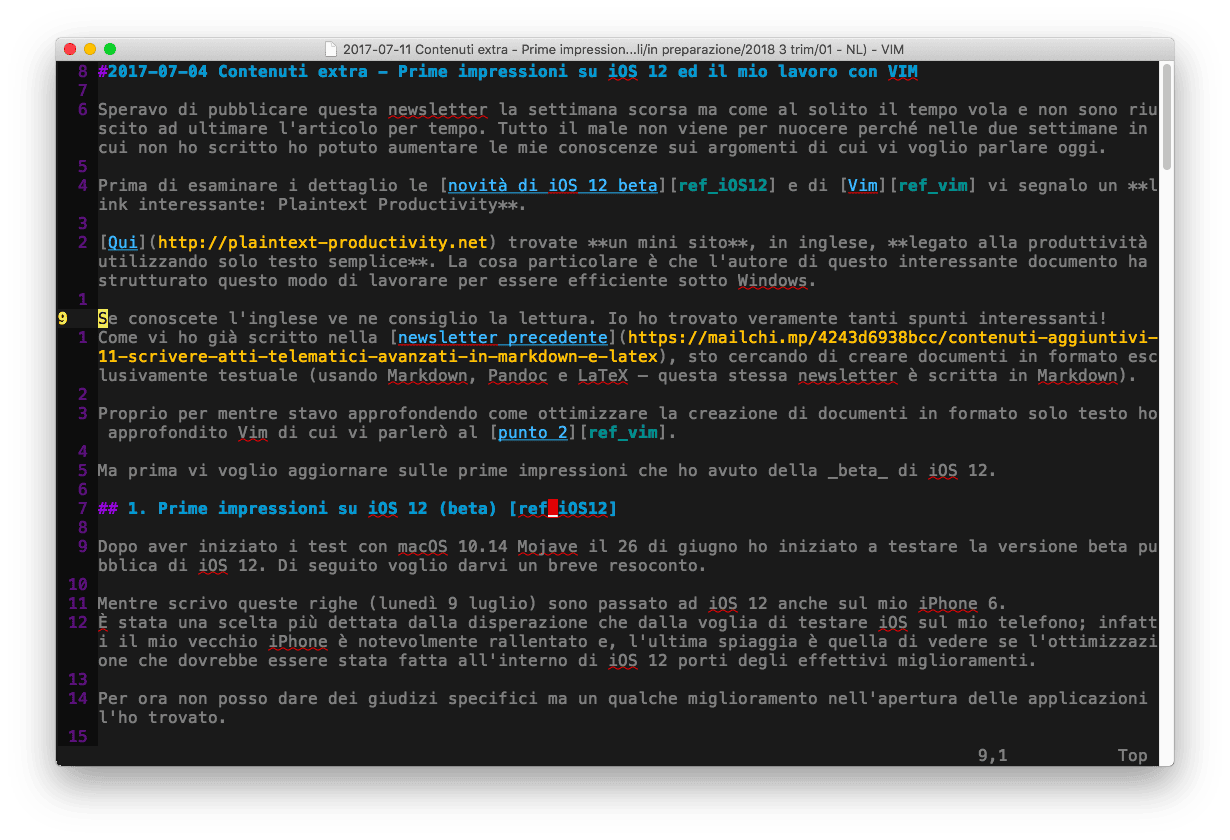
Task: Click the cursor position '9,1' in the status line
Action: tap(993, 756)
